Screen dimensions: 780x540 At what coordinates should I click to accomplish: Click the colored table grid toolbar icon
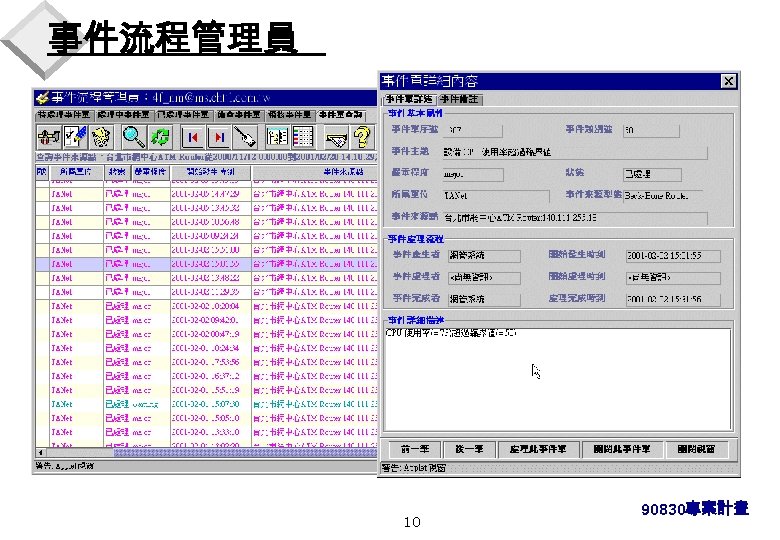point(303,137)
